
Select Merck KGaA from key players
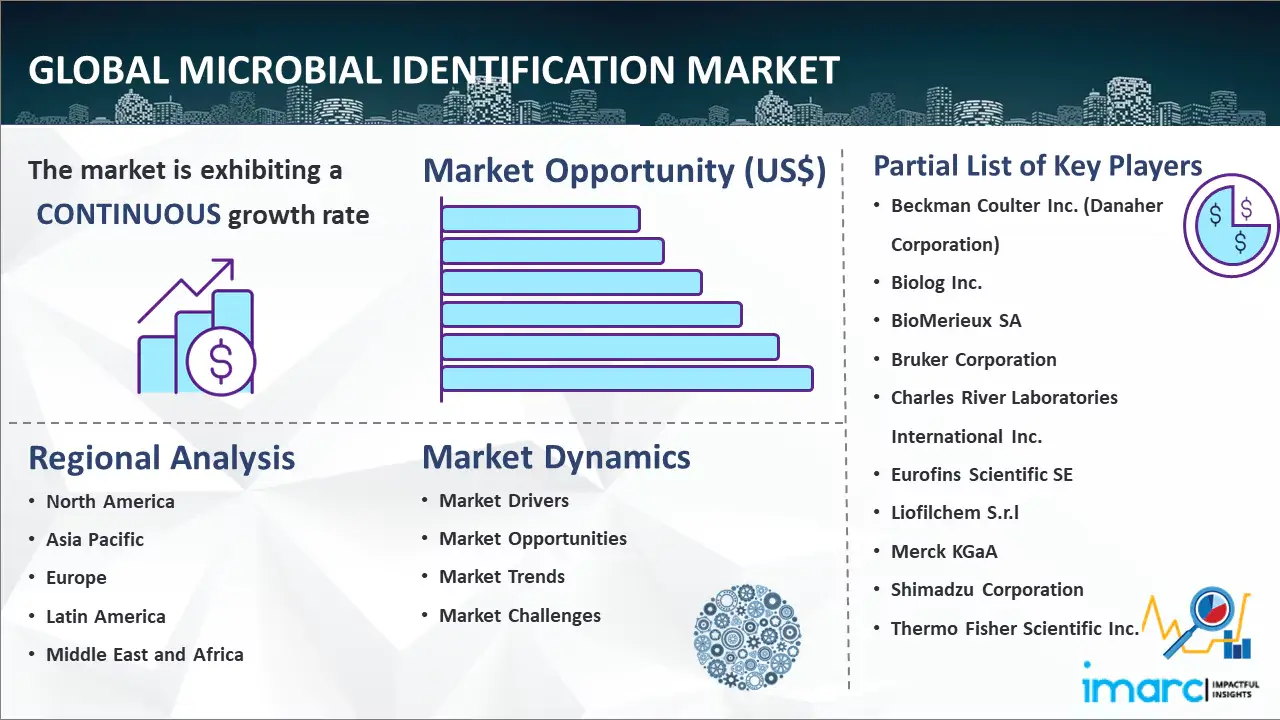[944, 552]
